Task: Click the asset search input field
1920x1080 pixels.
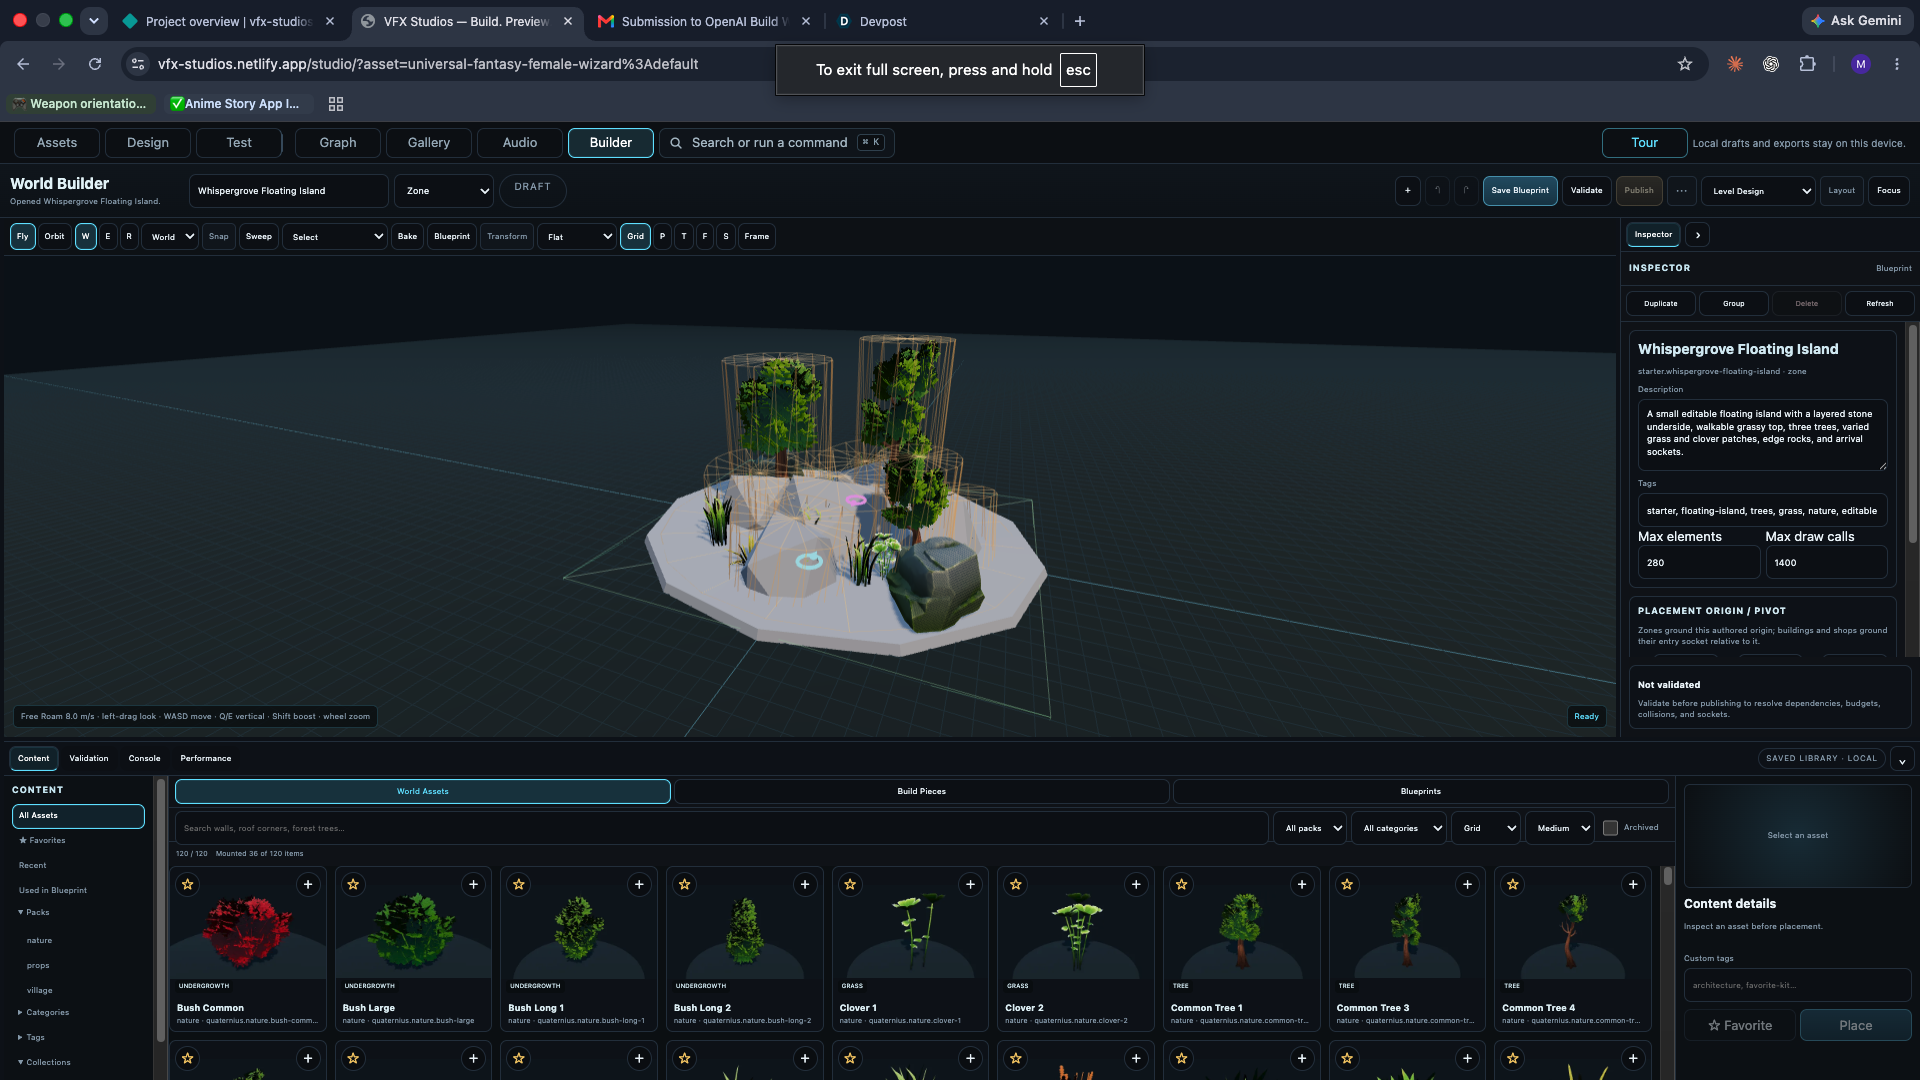Action: click(721, 828)
